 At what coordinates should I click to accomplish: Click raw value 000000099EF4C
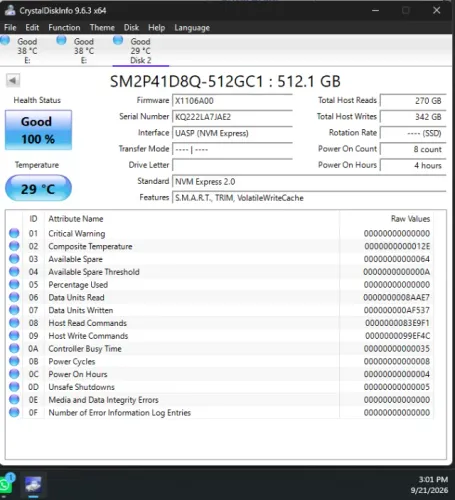397,336
